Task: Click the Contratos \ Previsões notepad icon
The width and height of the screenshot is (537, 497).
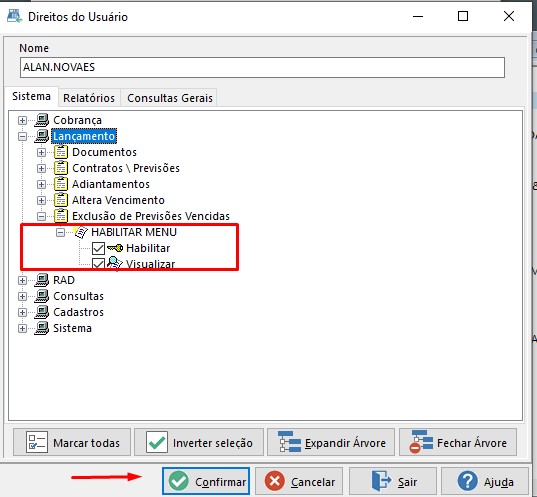Action: click(61, 168)
